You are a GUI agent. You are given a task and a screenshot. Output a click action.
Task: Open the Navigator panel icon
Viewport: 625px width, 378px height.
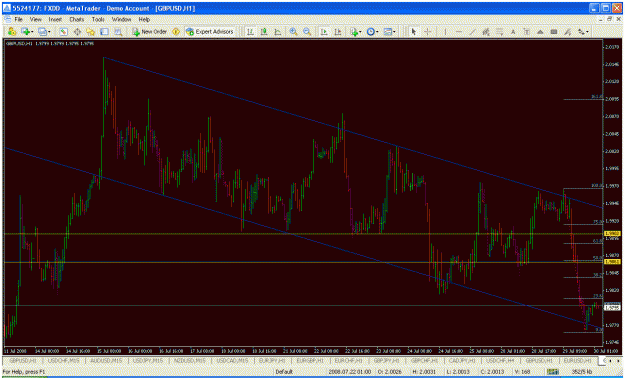(x=90, y=32)
